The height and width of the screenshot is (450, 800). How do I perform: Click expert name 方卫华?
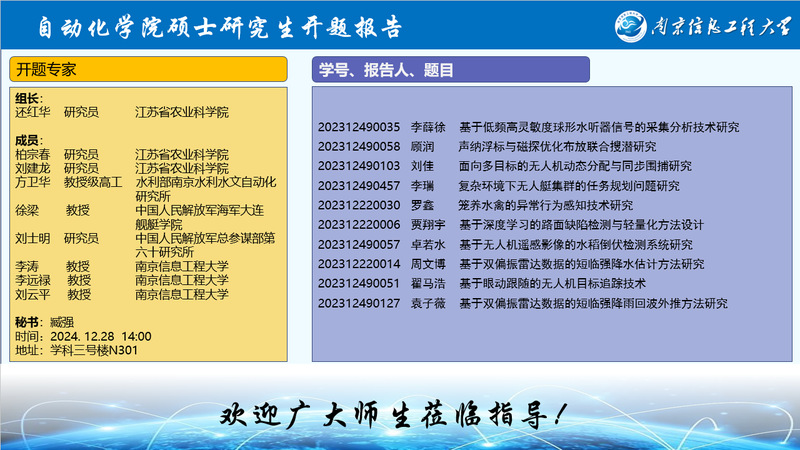(x=32, y=183)
